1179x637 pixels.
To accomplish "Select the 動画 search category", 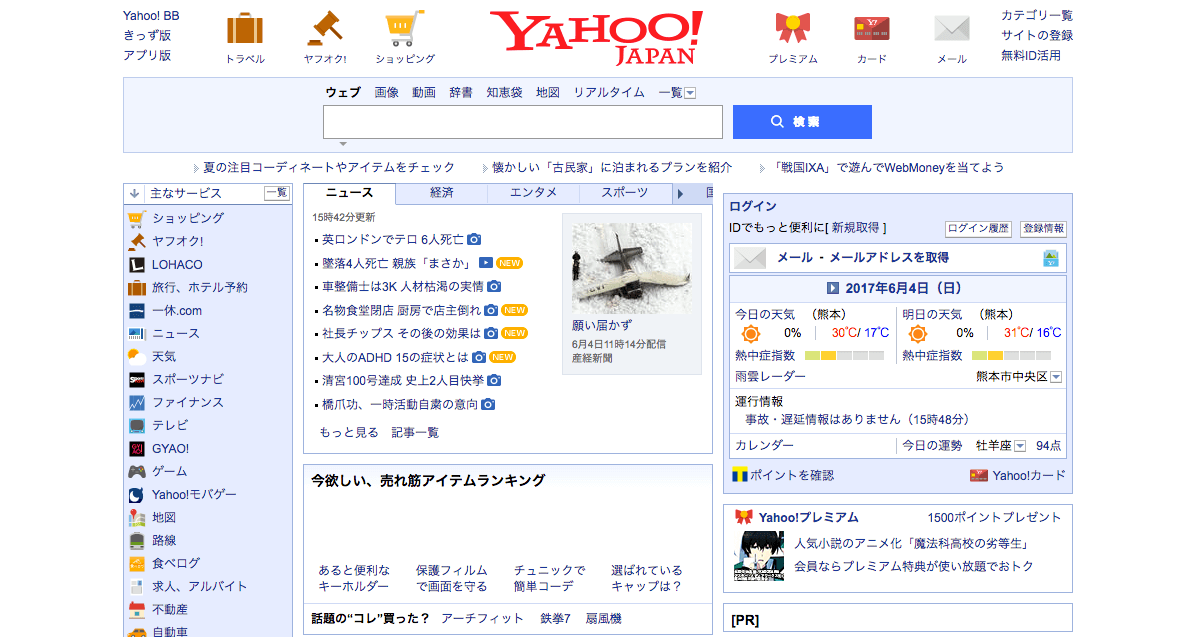I will tap(424, 93).
